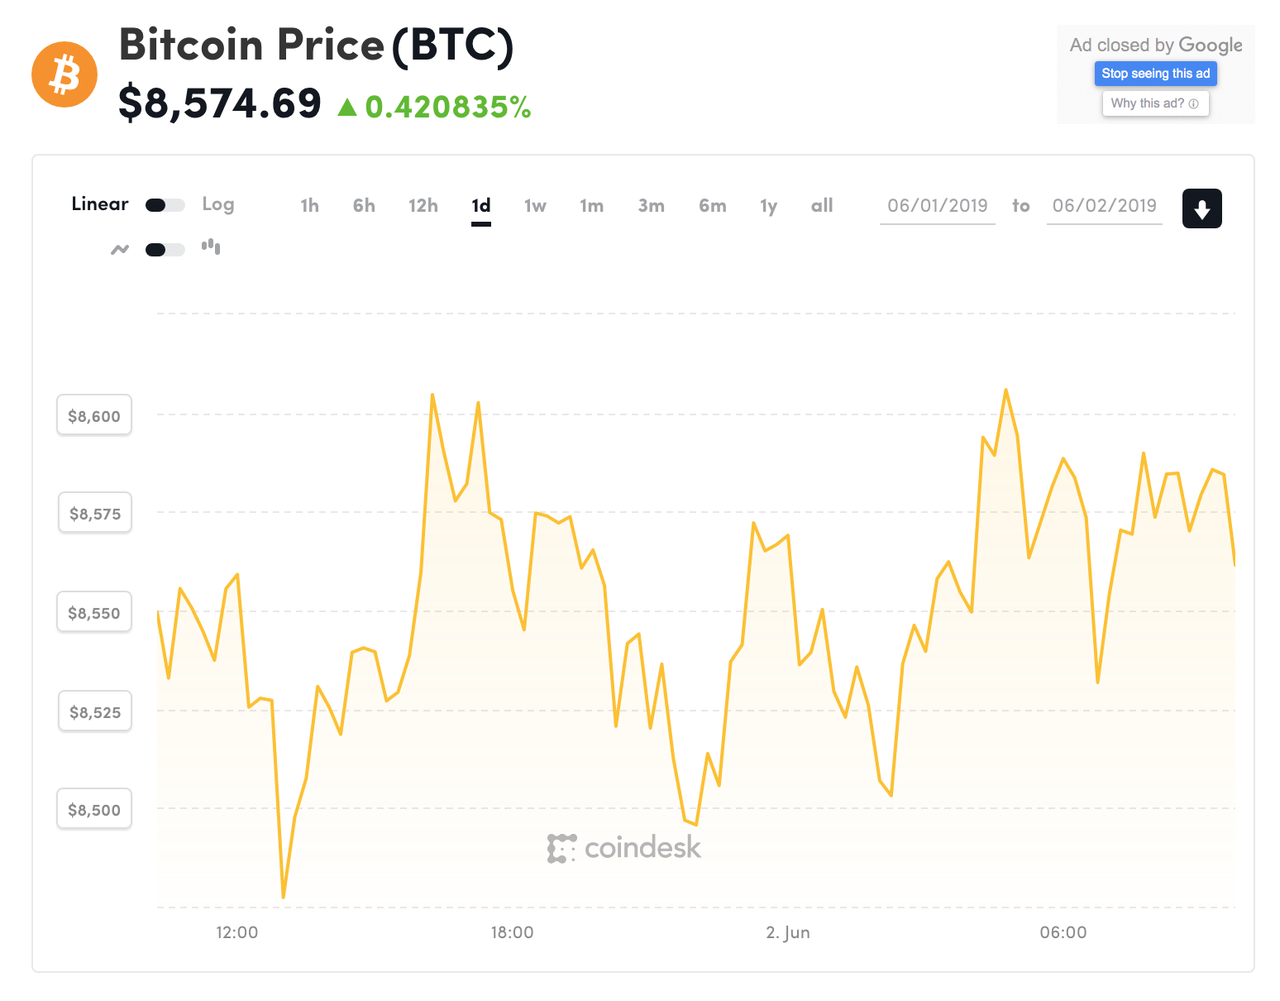Click the 'Stop seeing this ad' button

click(x=1155, y=73)
